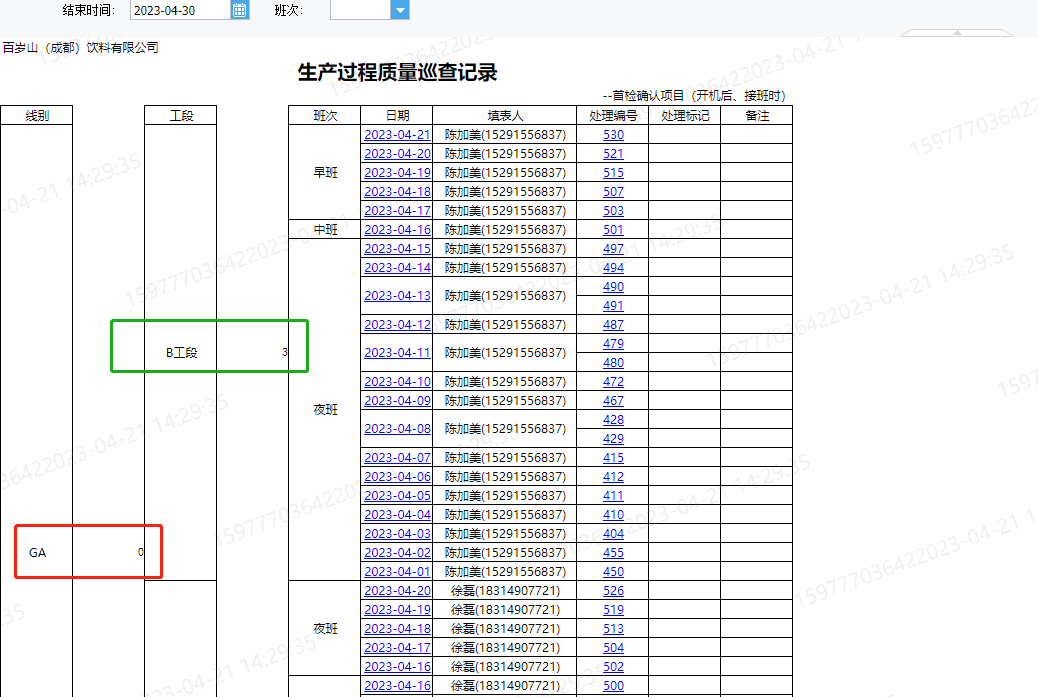1038x697 pixels.
Task: Open process number link 519
Action: (x=613, y=610)
